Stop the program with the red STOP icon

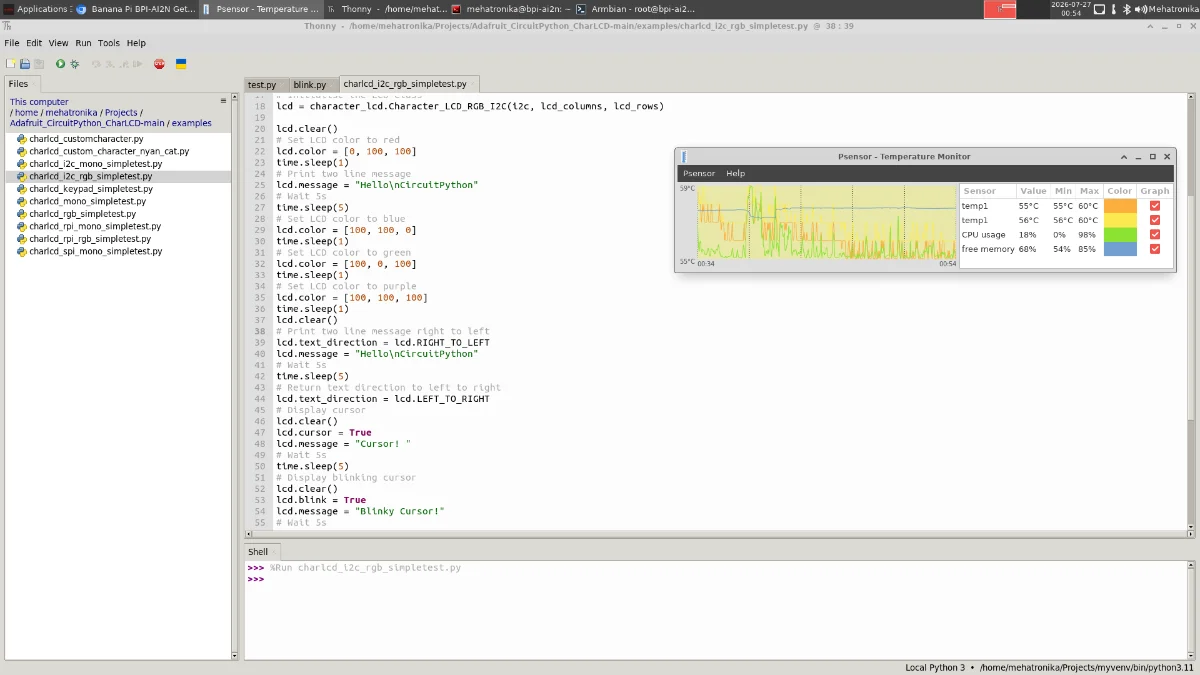coord(159,64)
